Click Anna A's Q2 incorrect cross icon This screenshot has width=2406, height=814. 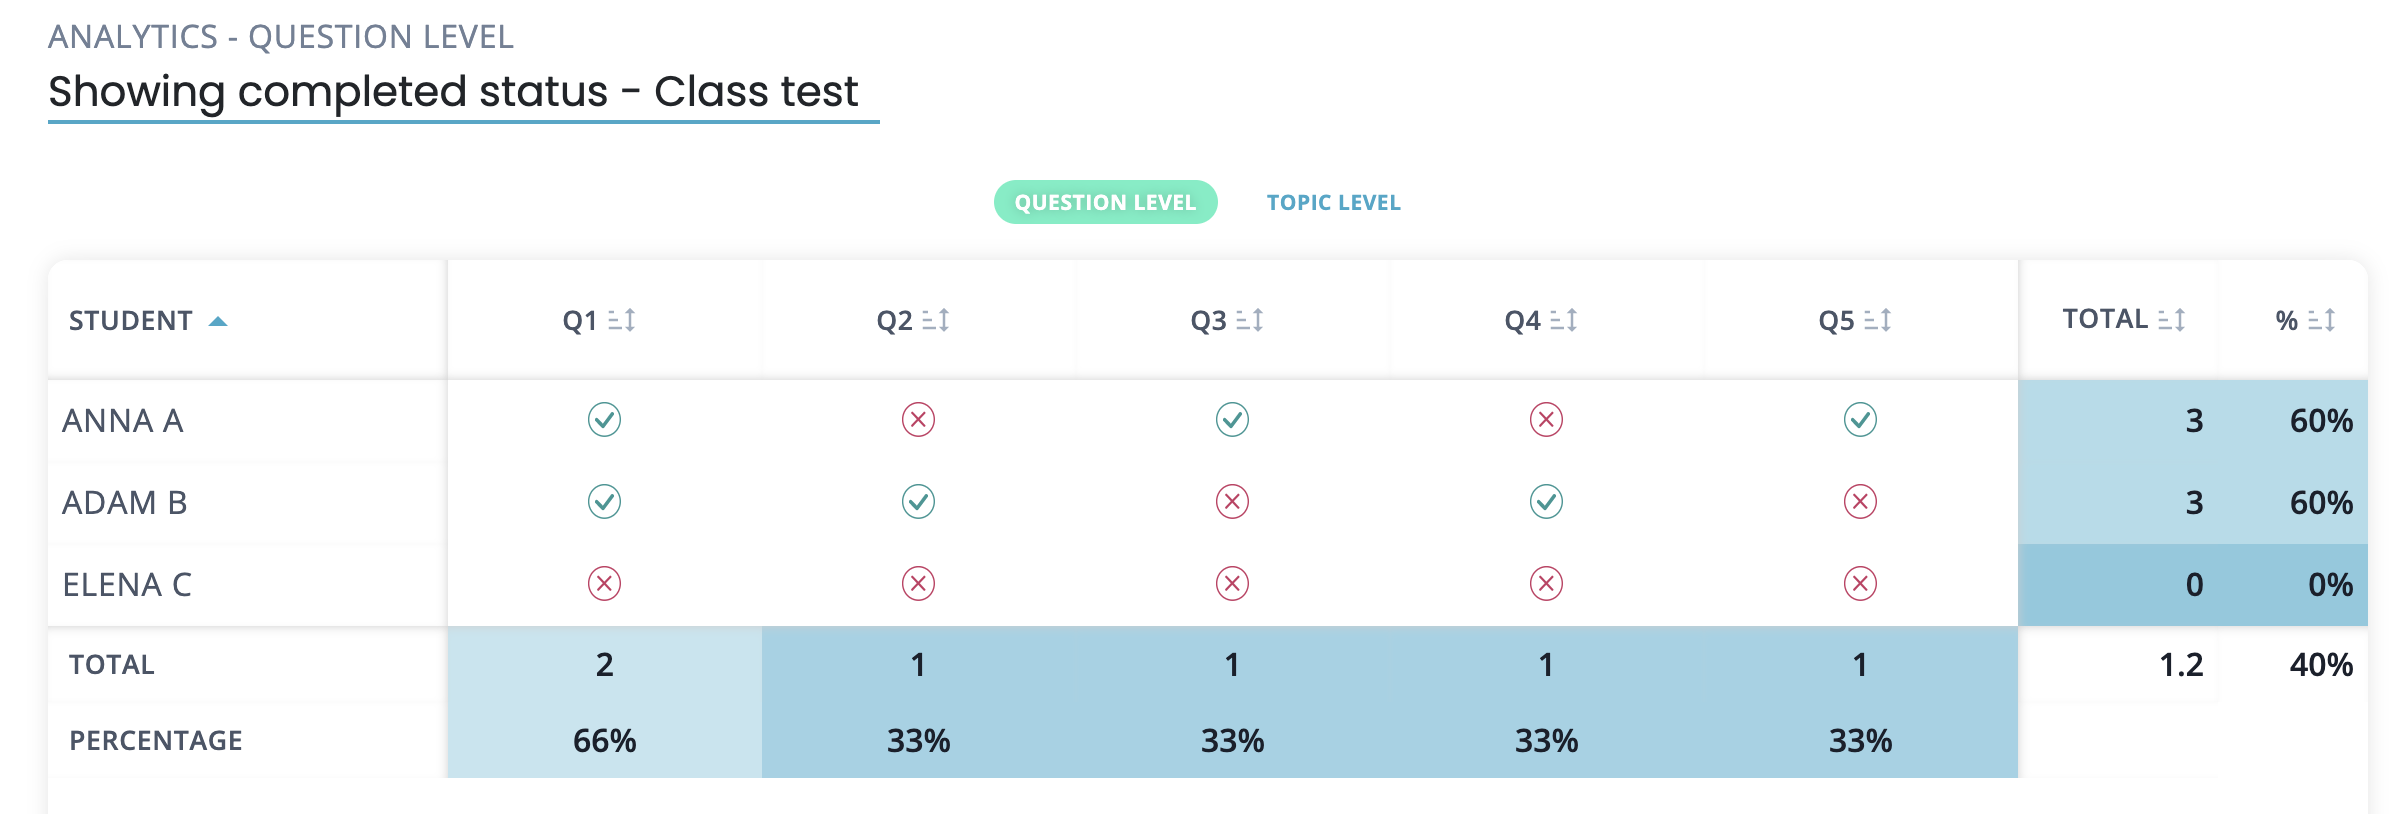pos(918,420)
